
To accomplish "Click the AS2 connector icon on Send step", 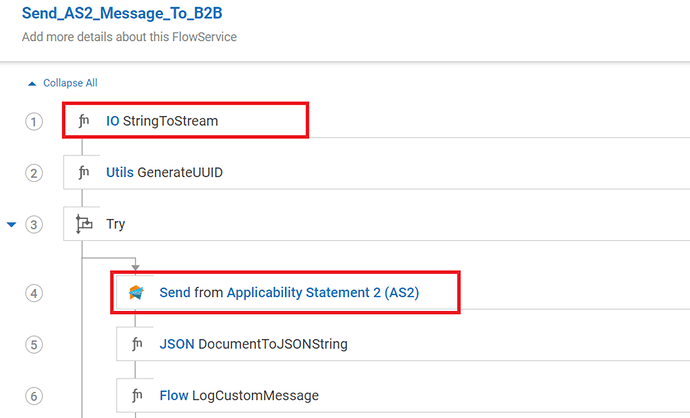I will [x=137, y=293].
